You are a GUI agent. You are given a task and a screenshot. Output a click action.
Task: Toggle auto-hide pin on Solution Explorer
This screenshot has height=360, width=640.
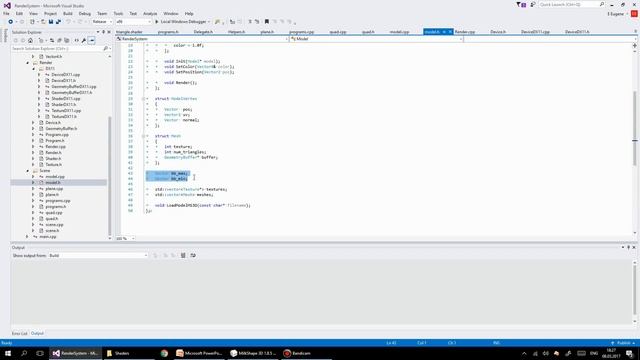click(103, 32)
